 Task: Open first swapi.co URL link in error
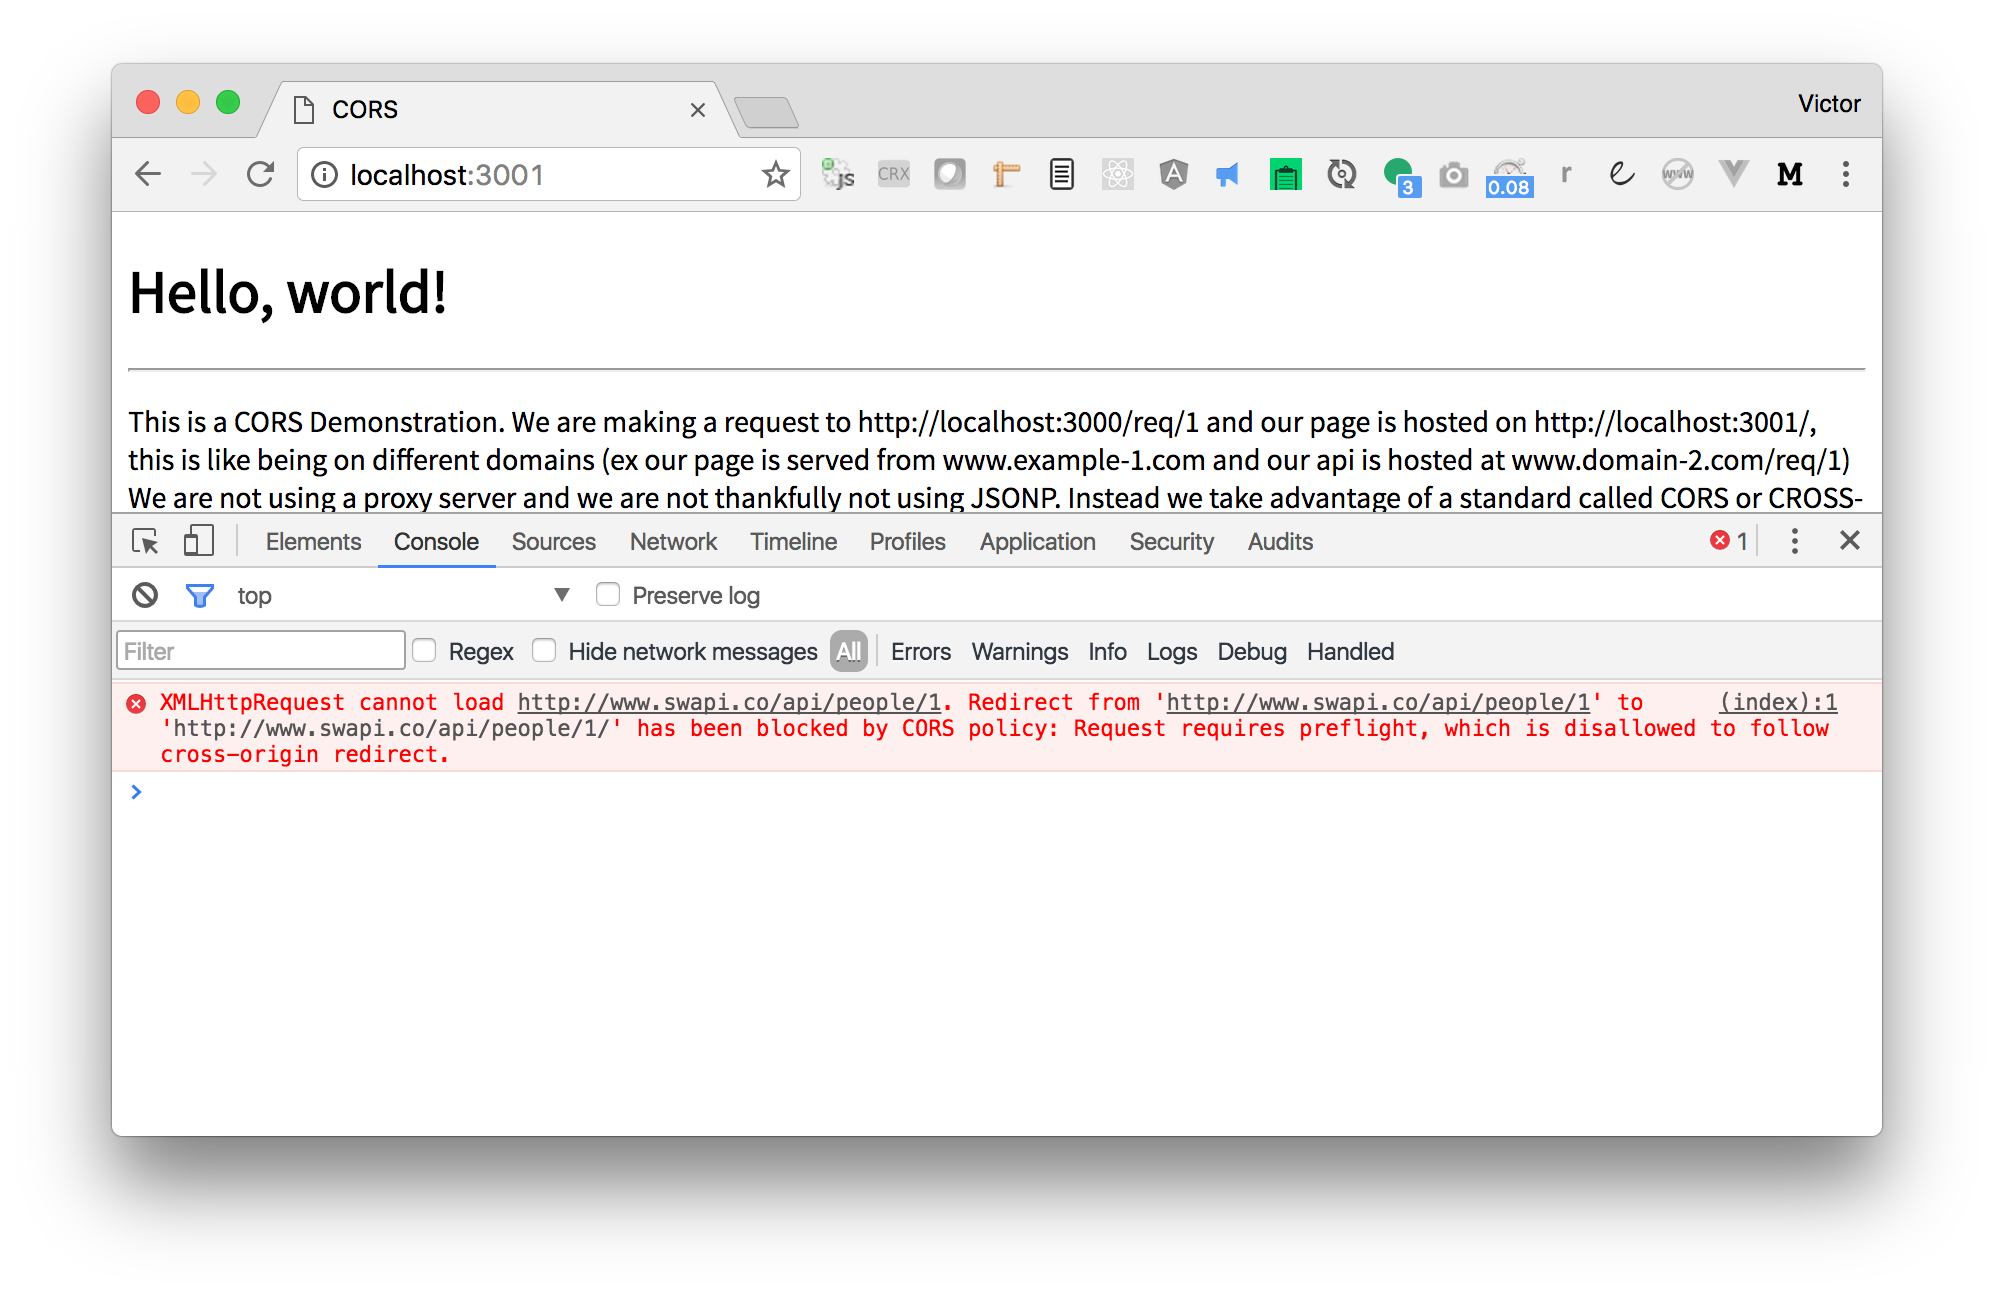click(729, 702)
